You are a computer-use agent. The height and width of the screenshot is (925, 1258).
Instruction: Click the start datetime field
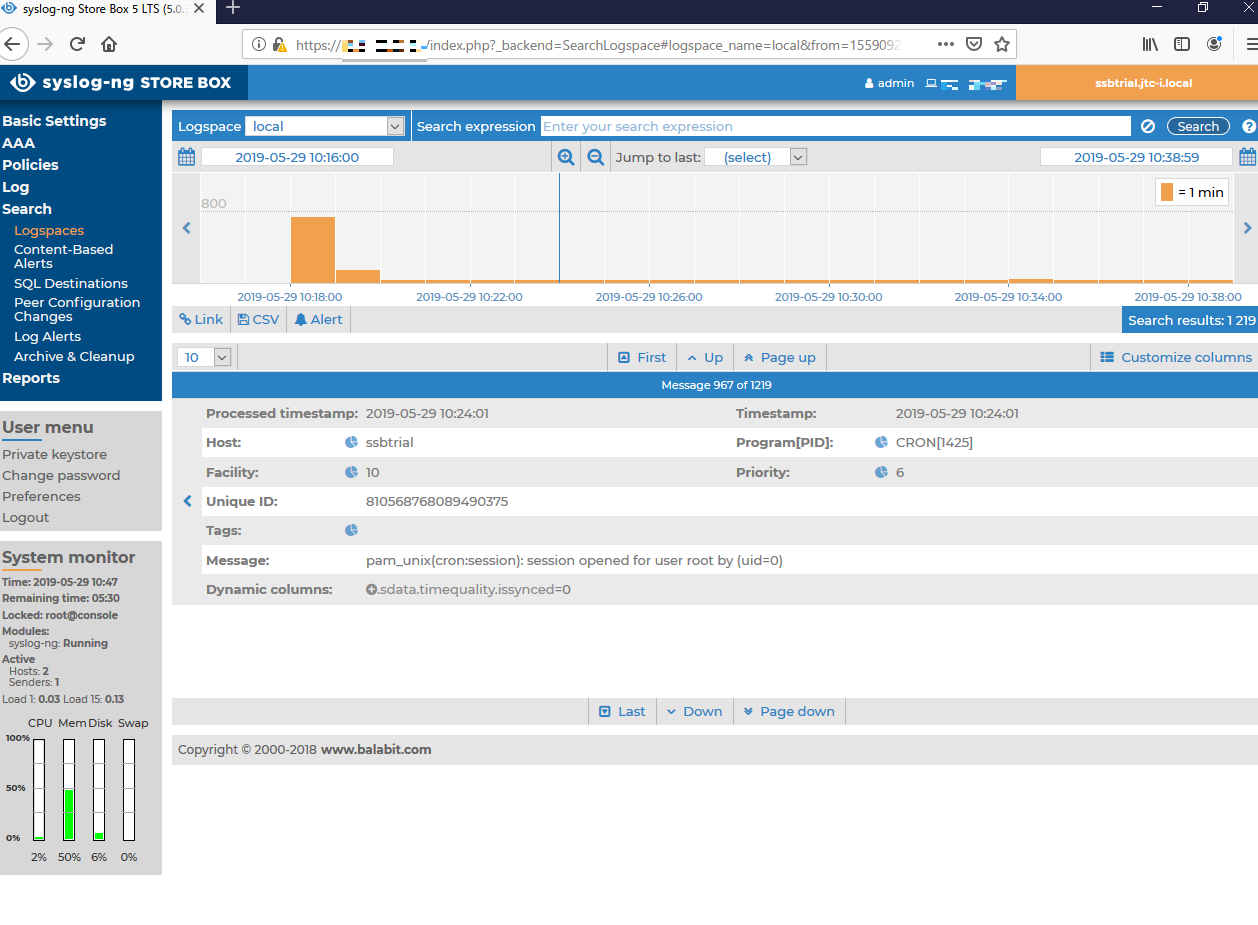click(x=297, y=157)
